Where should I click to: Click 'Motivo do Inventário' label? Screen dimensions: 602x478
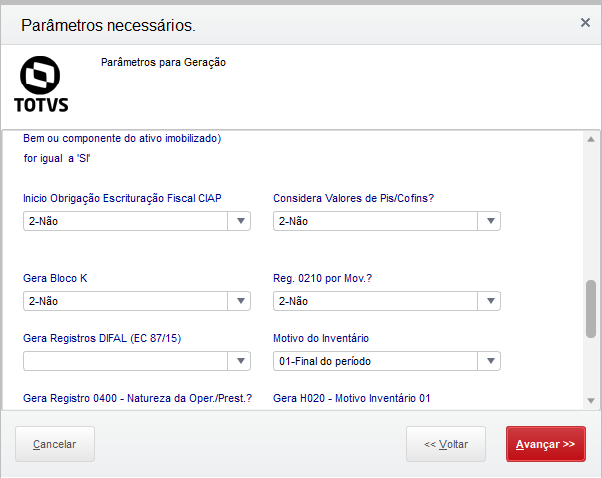(321, 338)
